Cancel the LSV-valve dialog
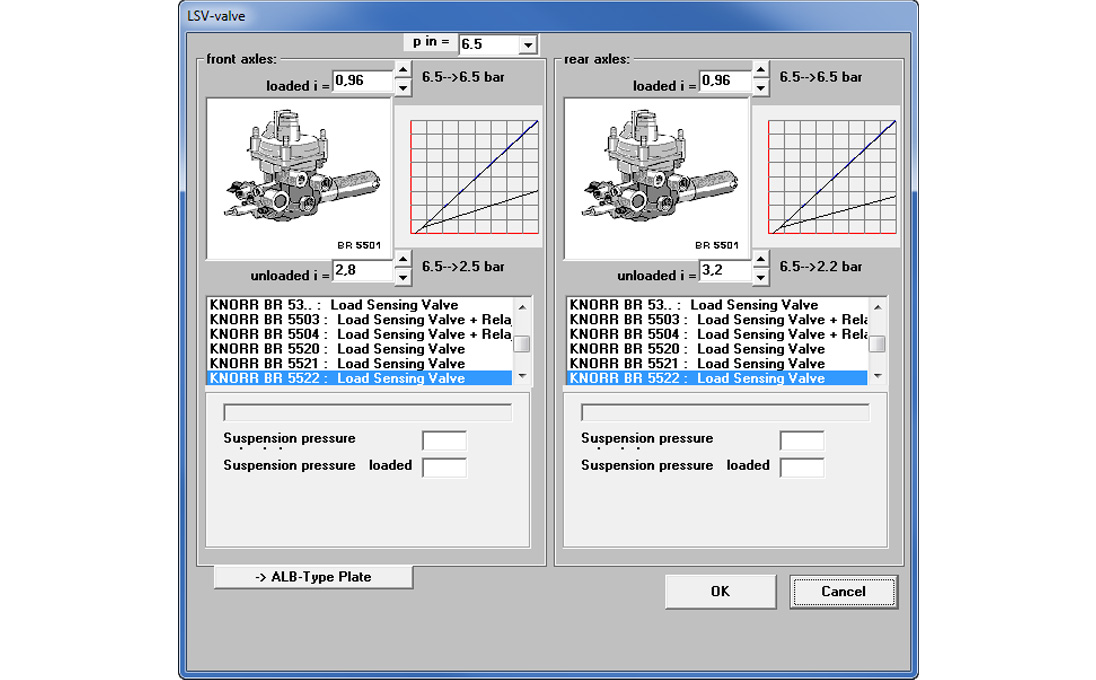1096x680 pixels. point(844,591)
